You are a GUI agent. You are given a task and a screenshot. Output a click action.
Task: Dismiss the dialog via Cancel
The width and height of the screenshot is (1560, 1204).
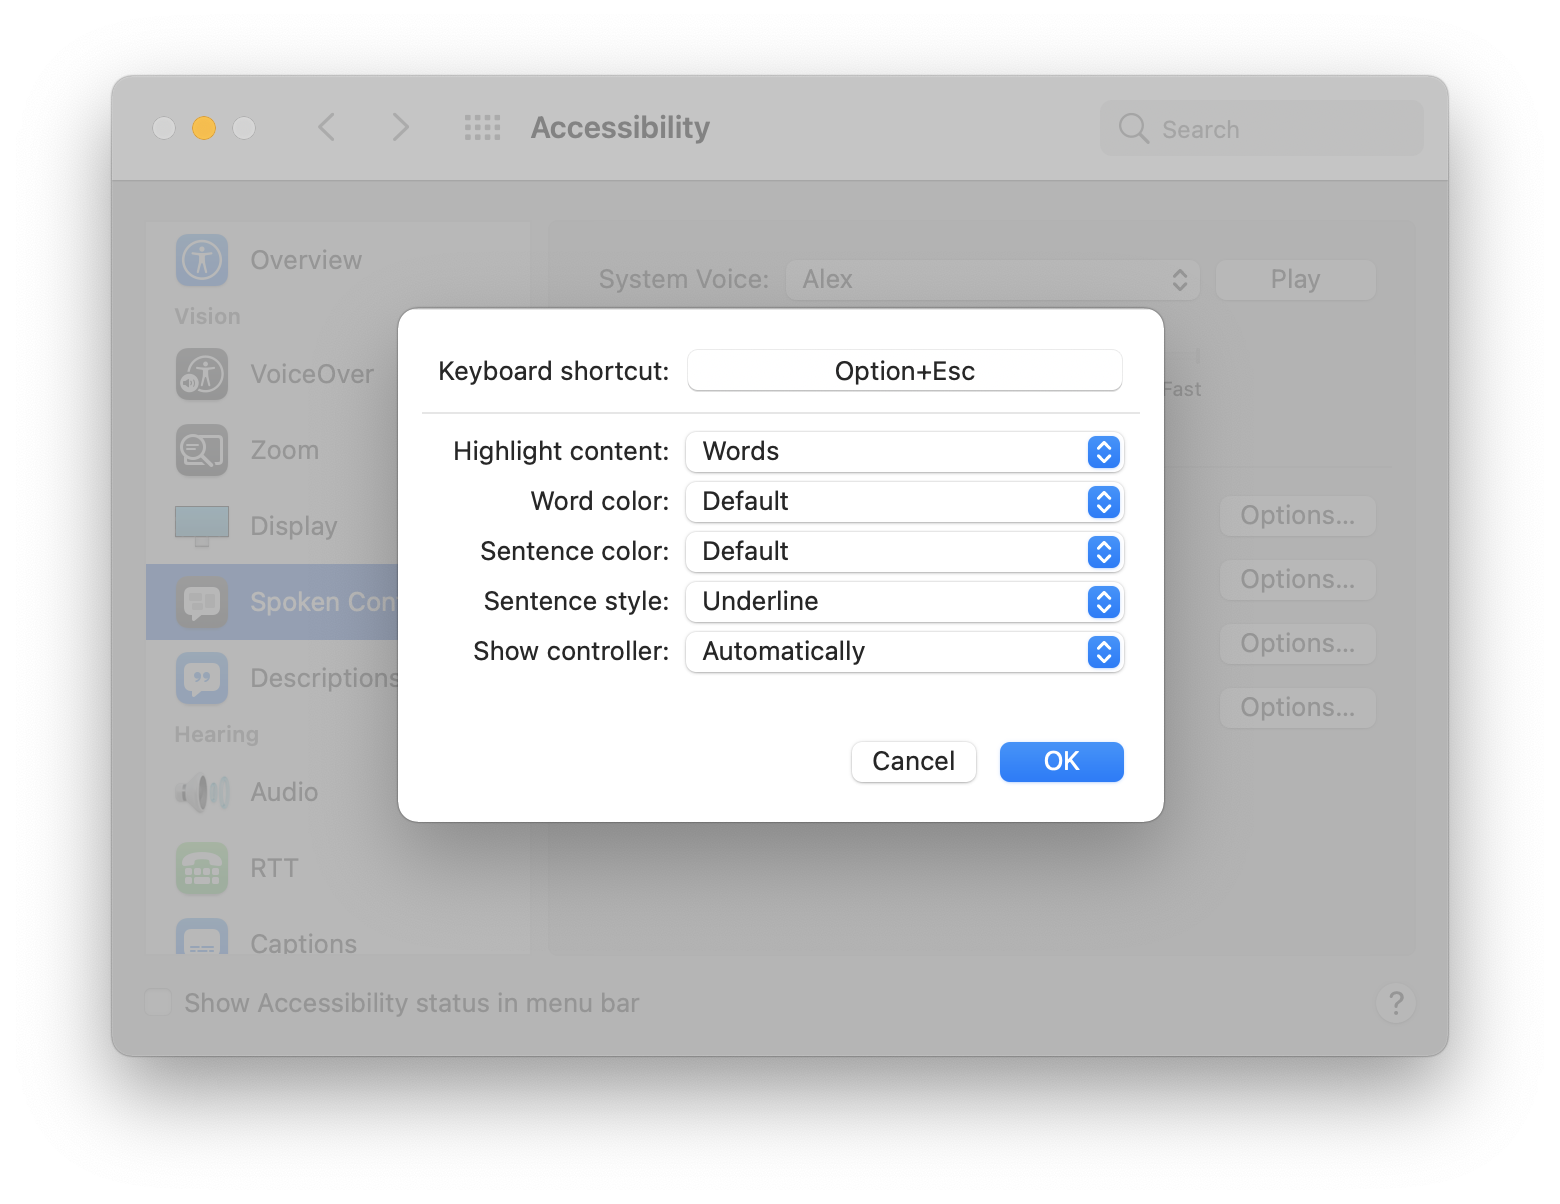point(912,761)
